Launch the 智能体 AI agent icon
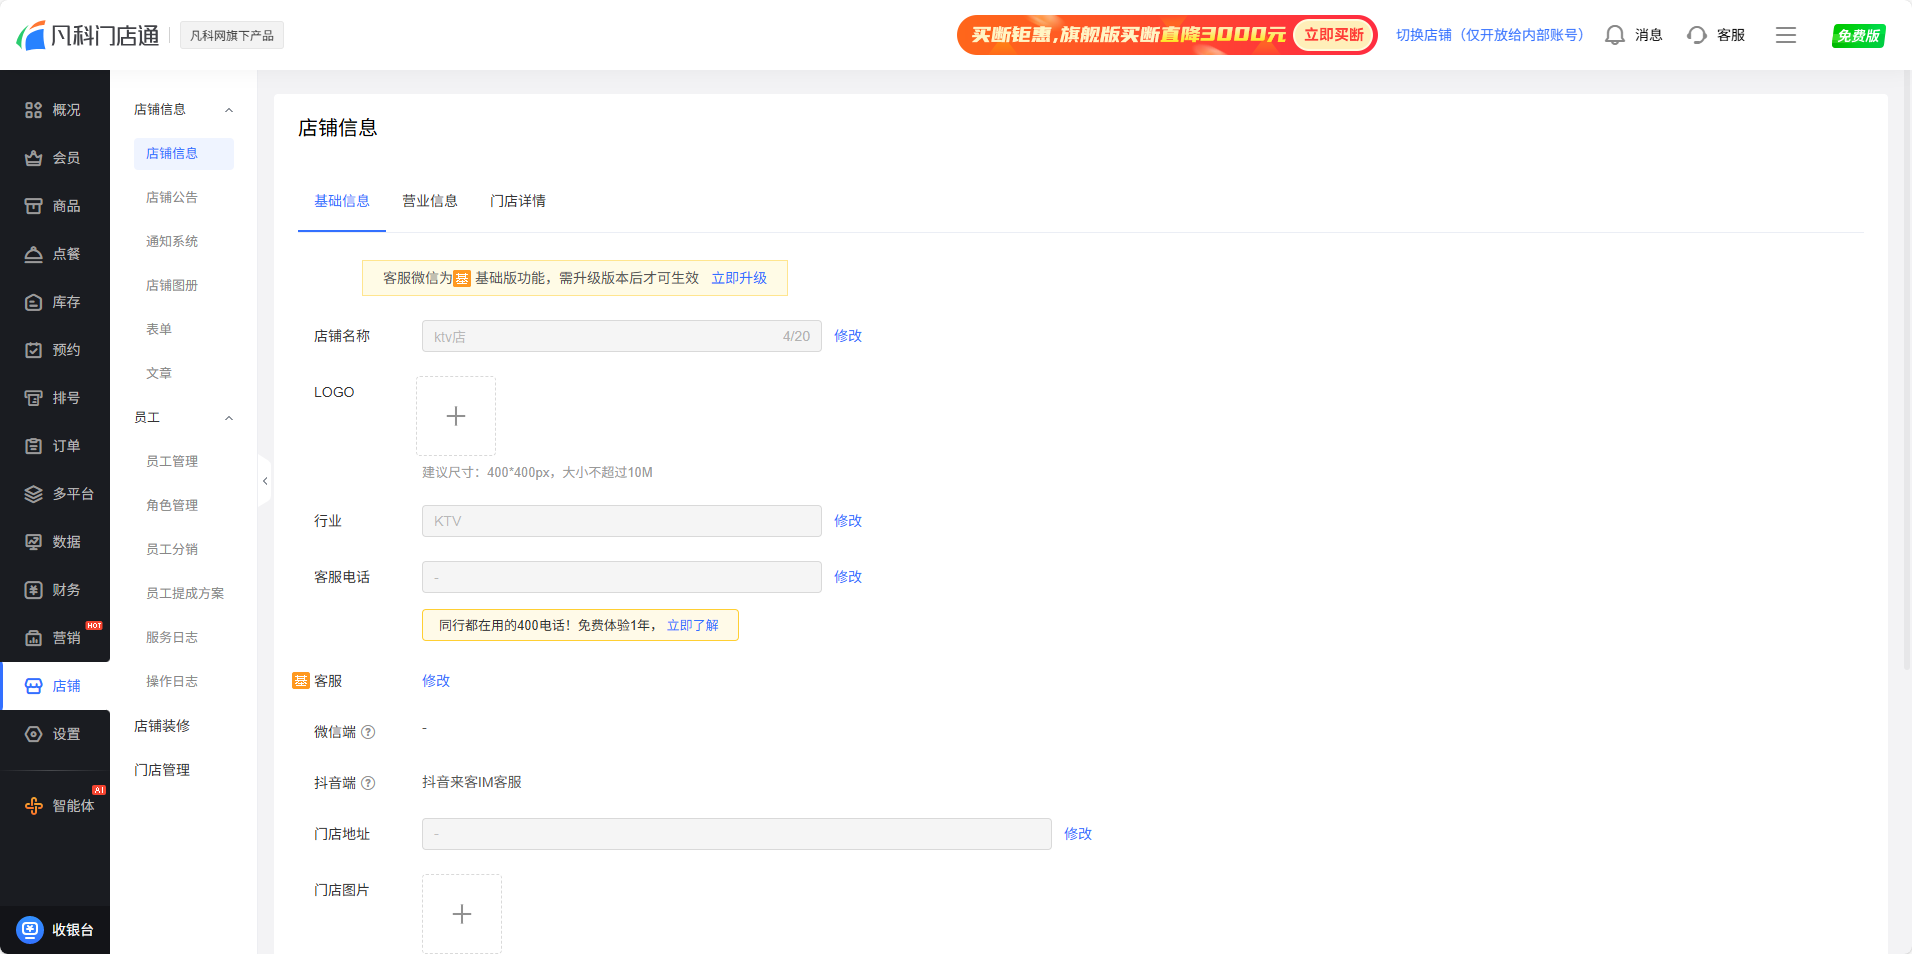The image size is (1912, 954). [33, 806]
